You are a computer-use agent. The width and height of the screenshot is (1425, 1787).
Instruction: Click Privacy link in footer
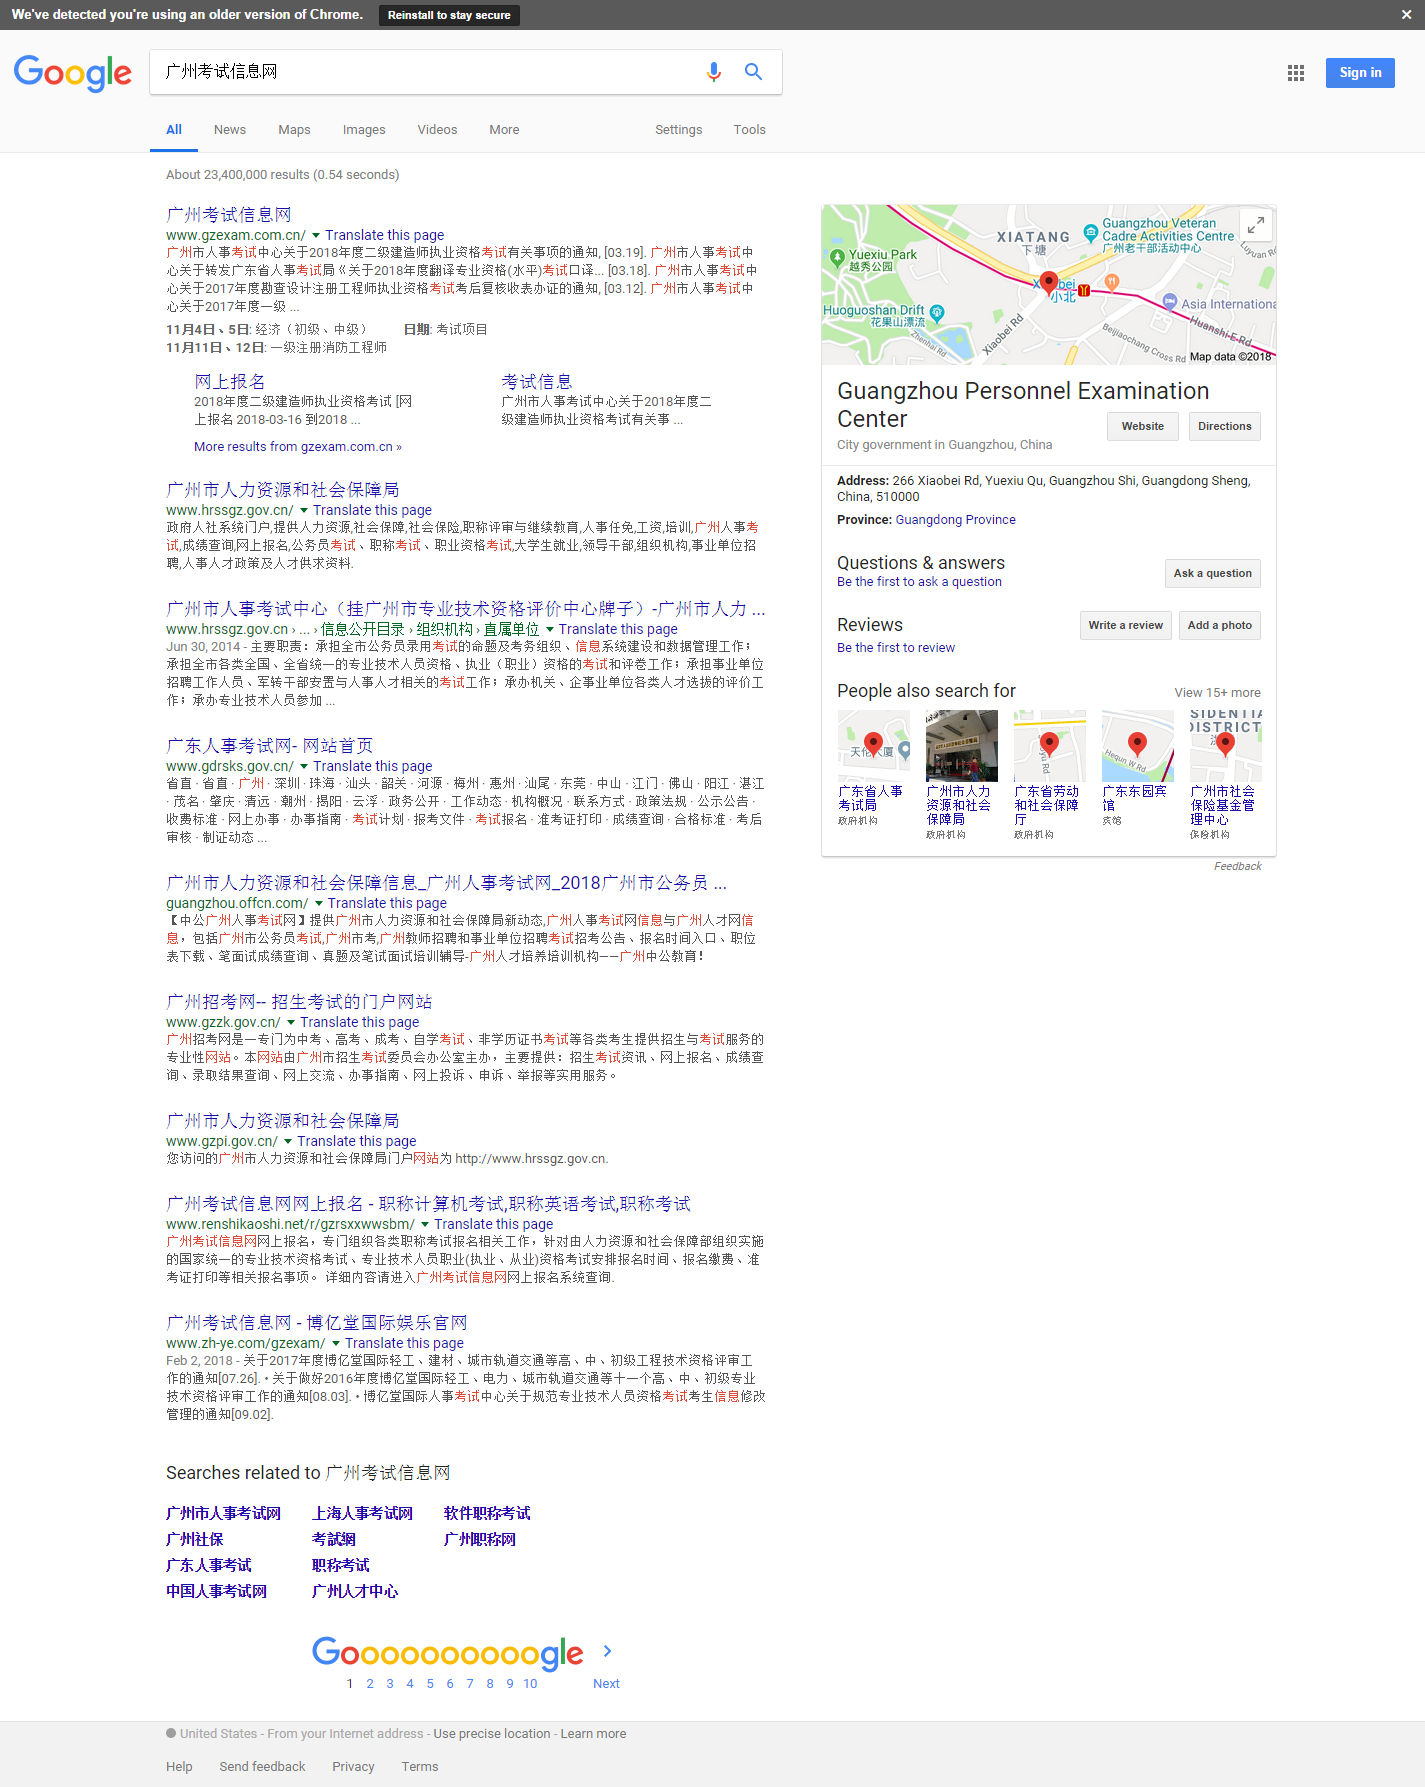[353, 1767]
